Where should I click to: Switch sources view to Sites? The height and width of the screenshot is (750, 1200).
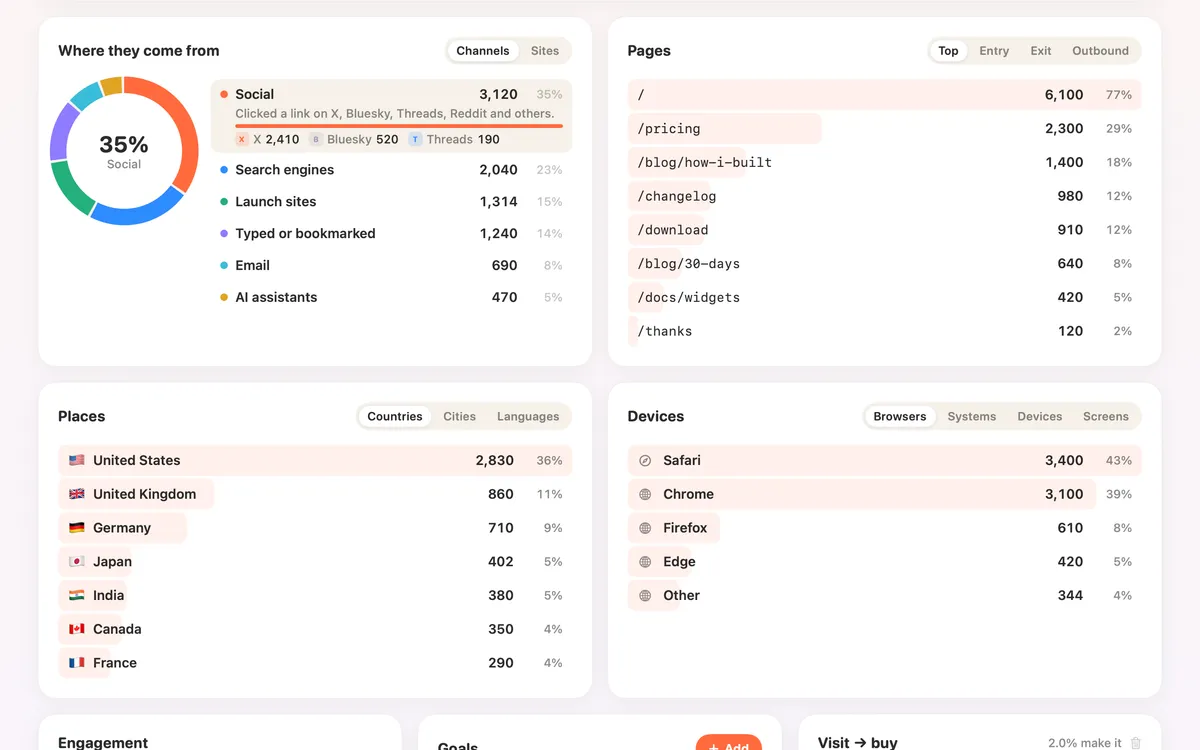pos(545,51)
